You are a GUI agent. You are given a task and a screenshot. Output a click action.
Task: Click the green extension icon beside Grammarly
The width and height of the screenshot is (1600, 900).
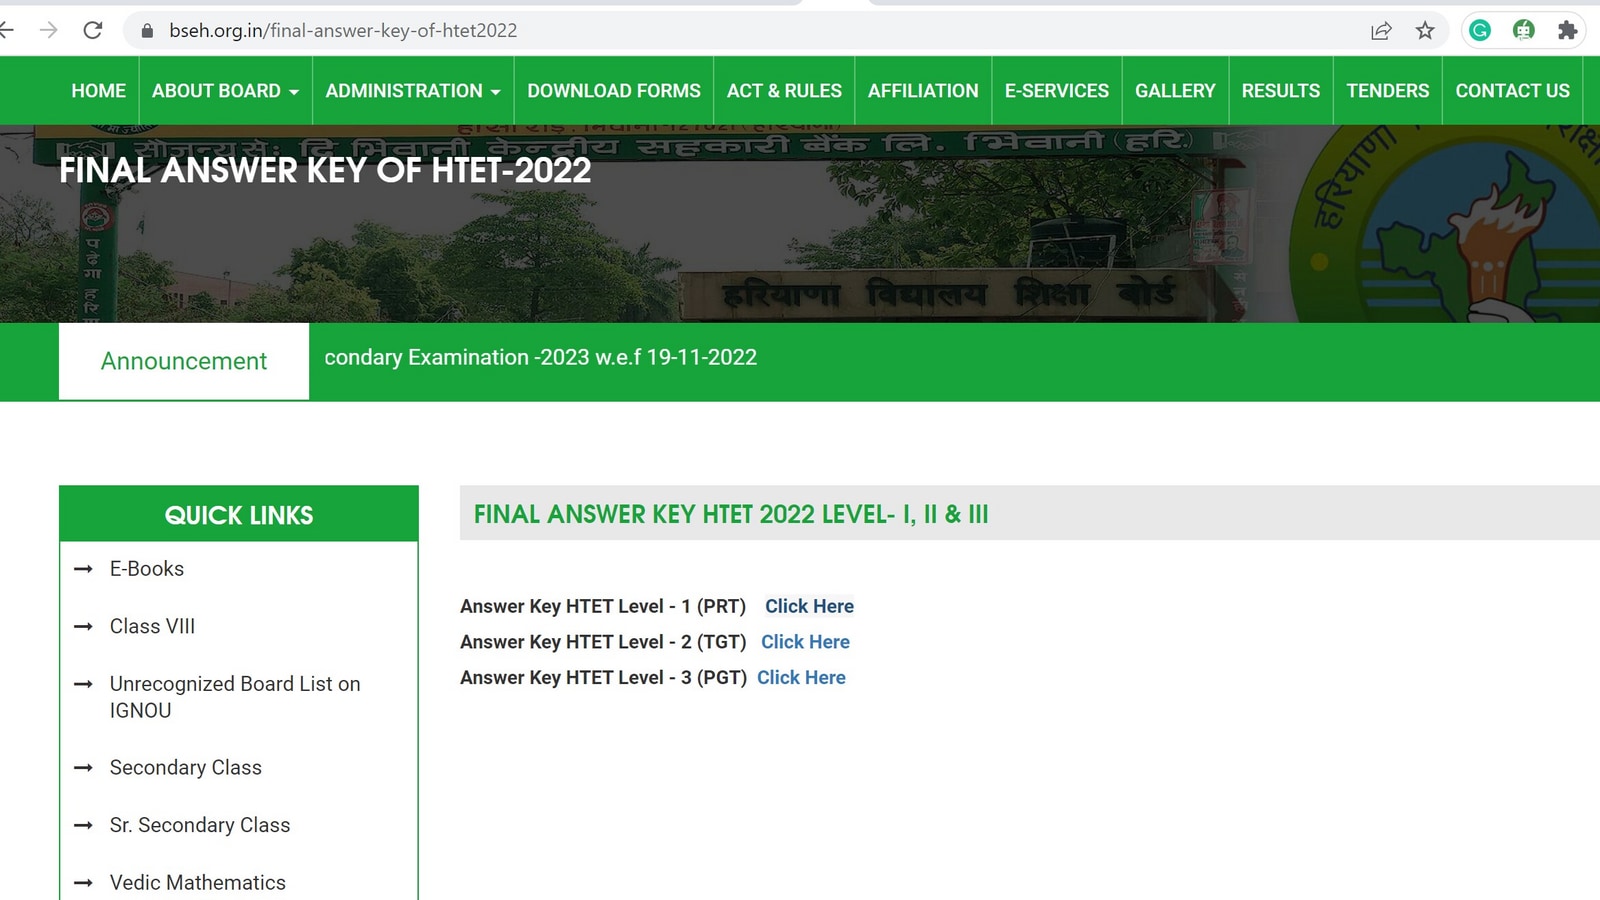tap(1523, 30)
